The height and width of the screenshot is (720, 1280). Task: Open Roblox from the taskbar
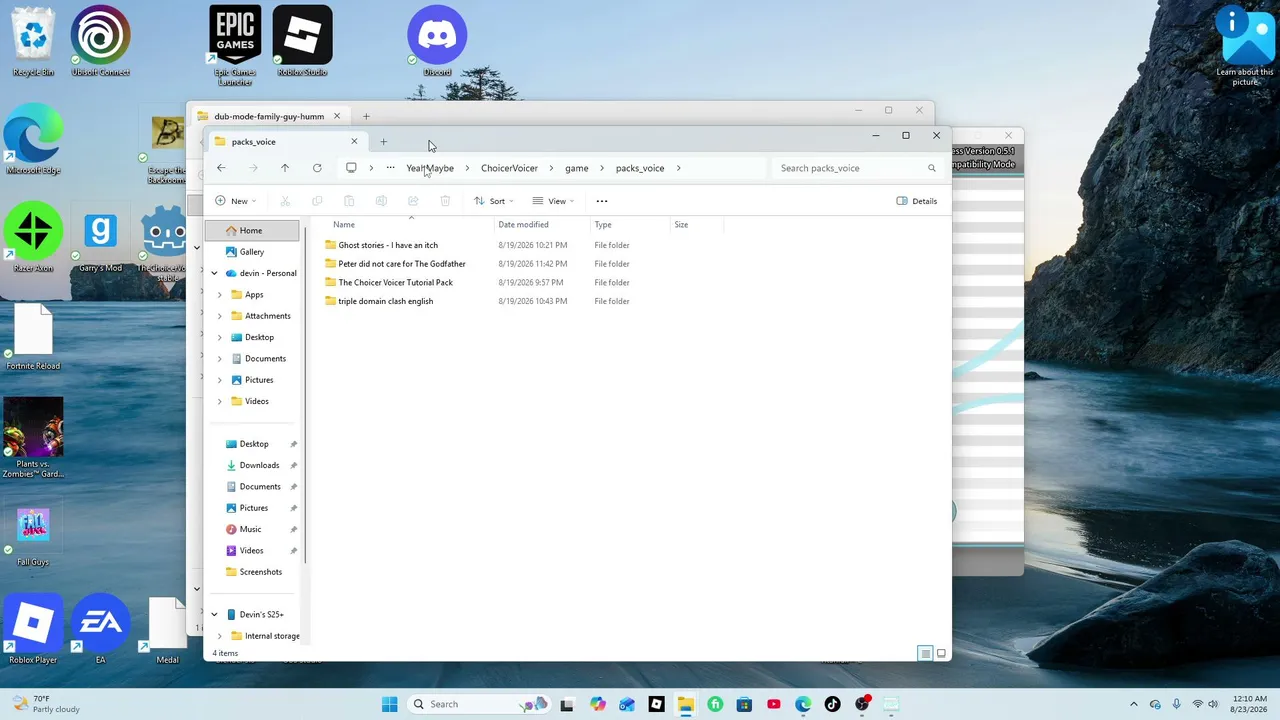(656, 704)
